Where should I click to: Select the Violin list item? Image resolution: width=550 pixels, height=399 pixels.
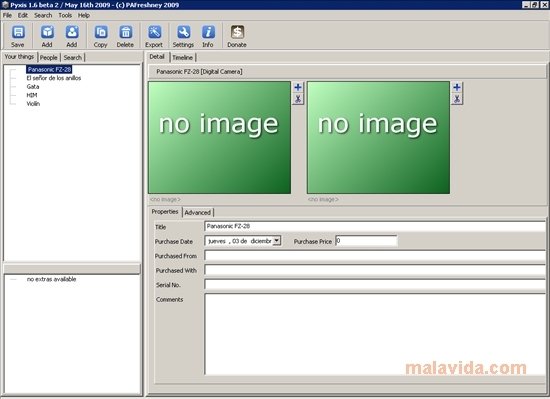33,104
